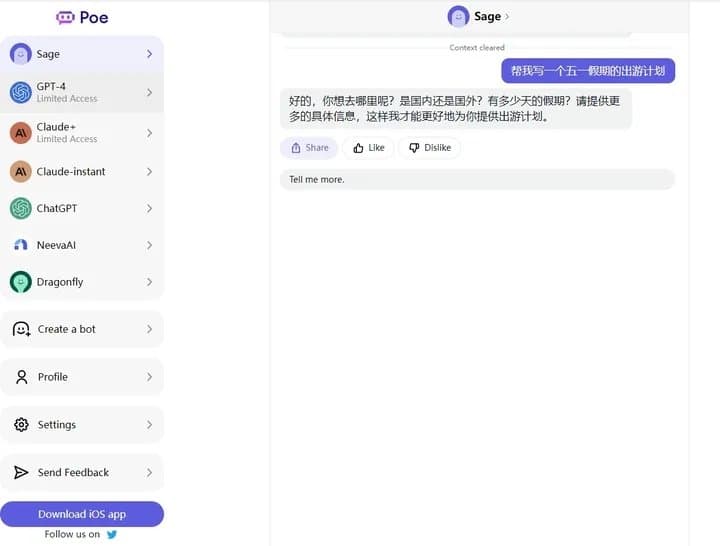
Task: Click 'Limited Access' under GPT-4
Action: tap(67, 99)
